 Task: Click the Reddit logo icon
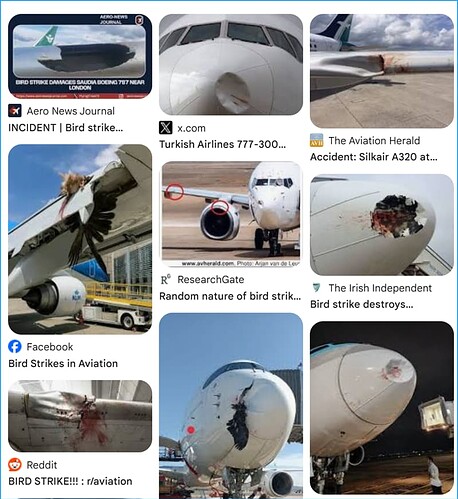[15, 464]
